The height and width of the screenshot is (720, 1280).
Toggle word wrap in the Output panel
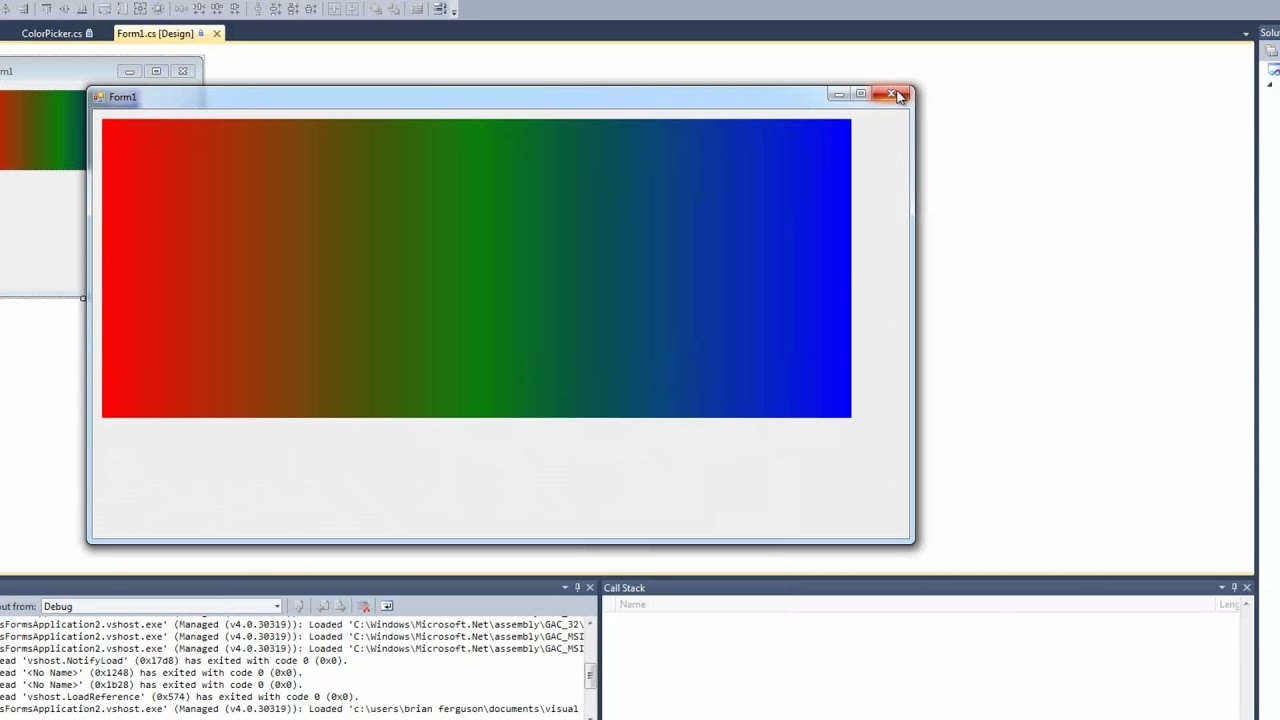[x=387, y=606]
